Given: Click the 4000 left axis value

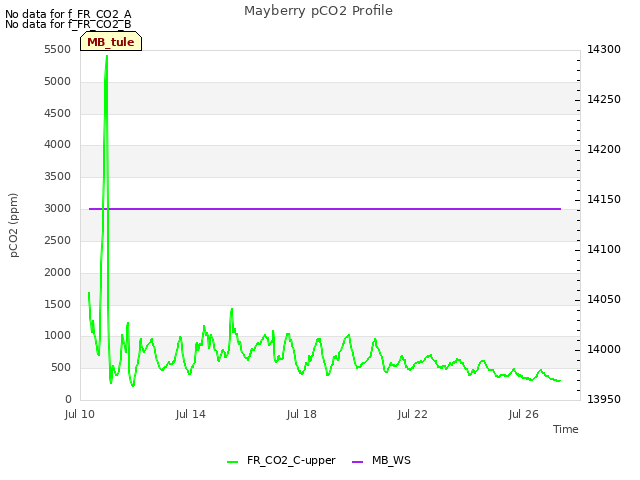Looking at the screenshot, I should (58, 144).
